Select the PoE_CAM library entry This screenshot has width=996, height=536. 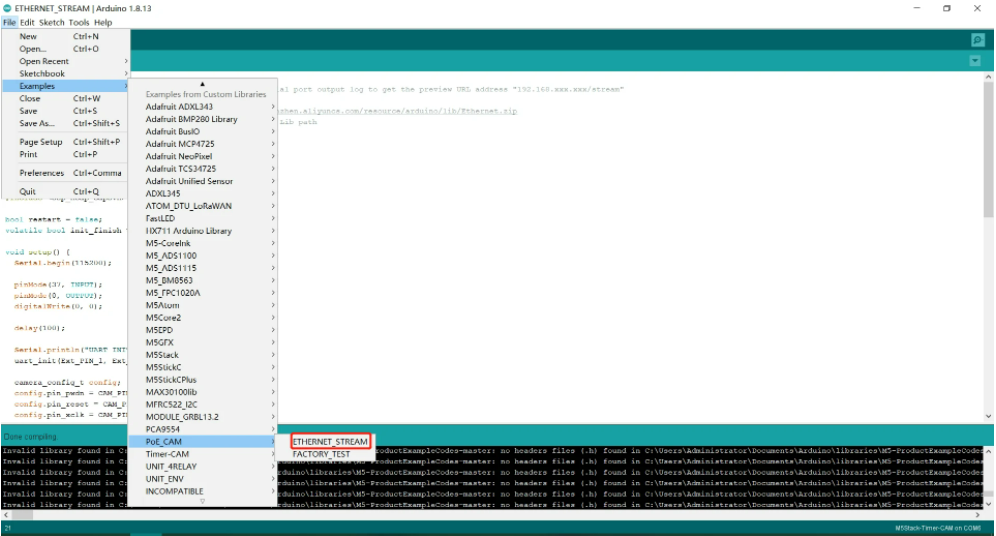click(203, 441)
